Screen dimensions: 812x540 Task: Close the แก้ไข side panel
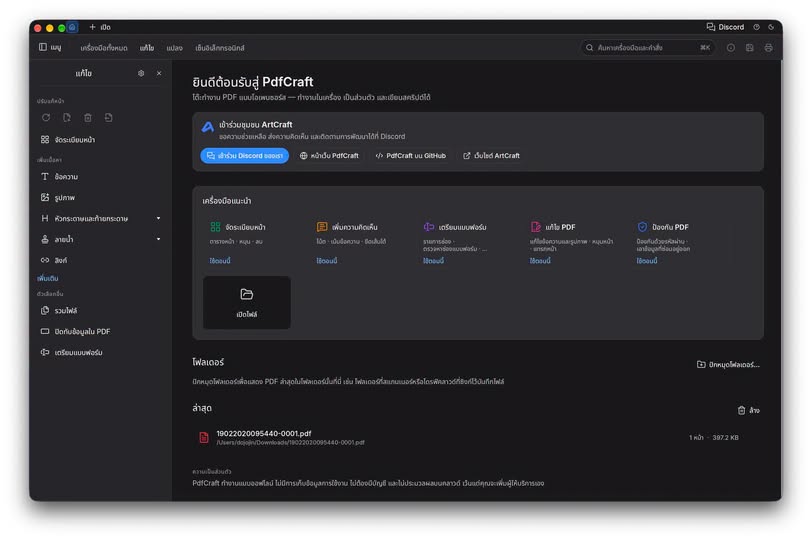(159, 74)
